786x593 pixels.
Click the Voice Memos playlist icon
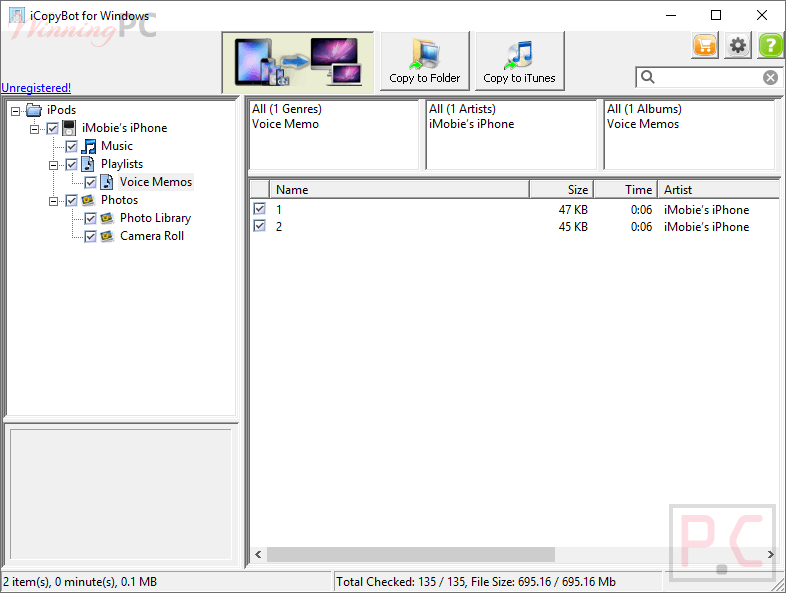click(107, 182)
